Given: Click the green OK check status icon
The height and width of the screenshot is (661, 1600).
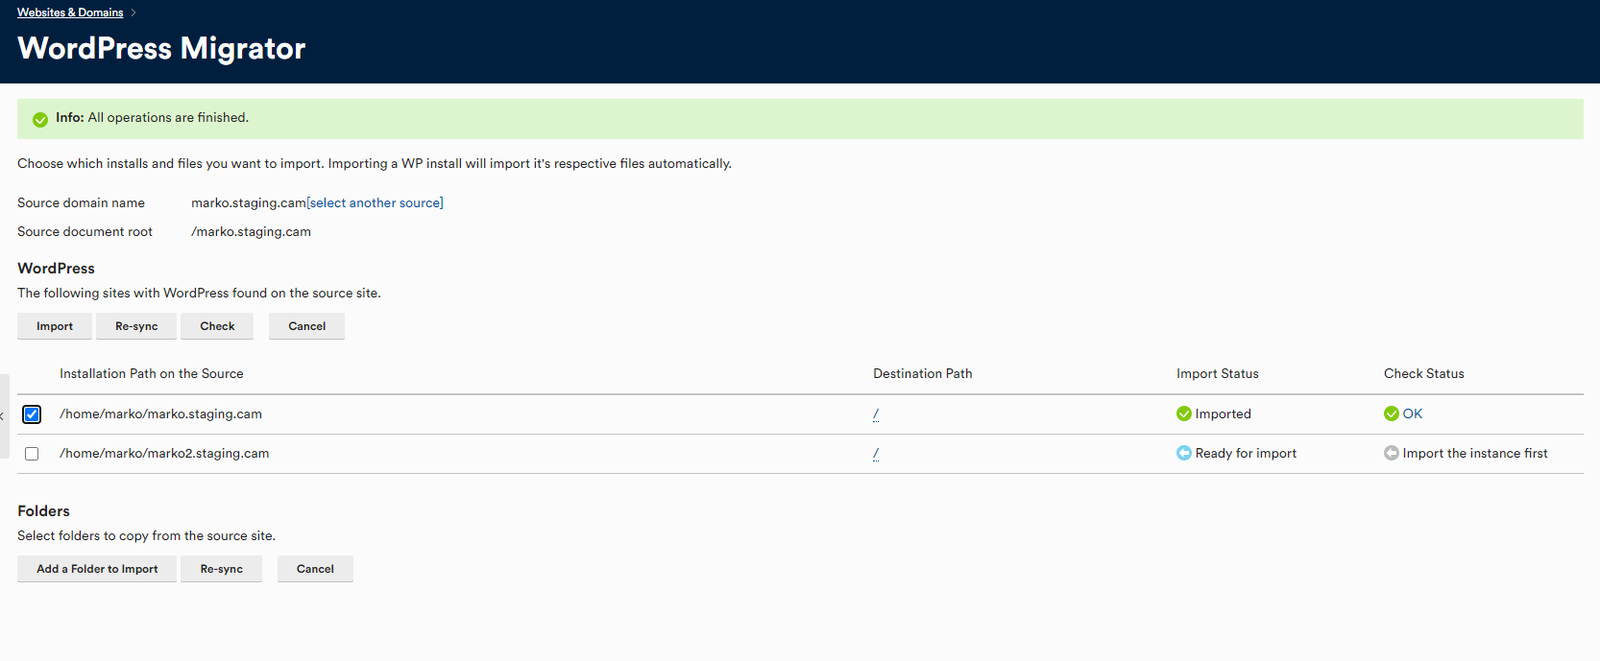Looking at the screenshot, I should [1391, 414].
